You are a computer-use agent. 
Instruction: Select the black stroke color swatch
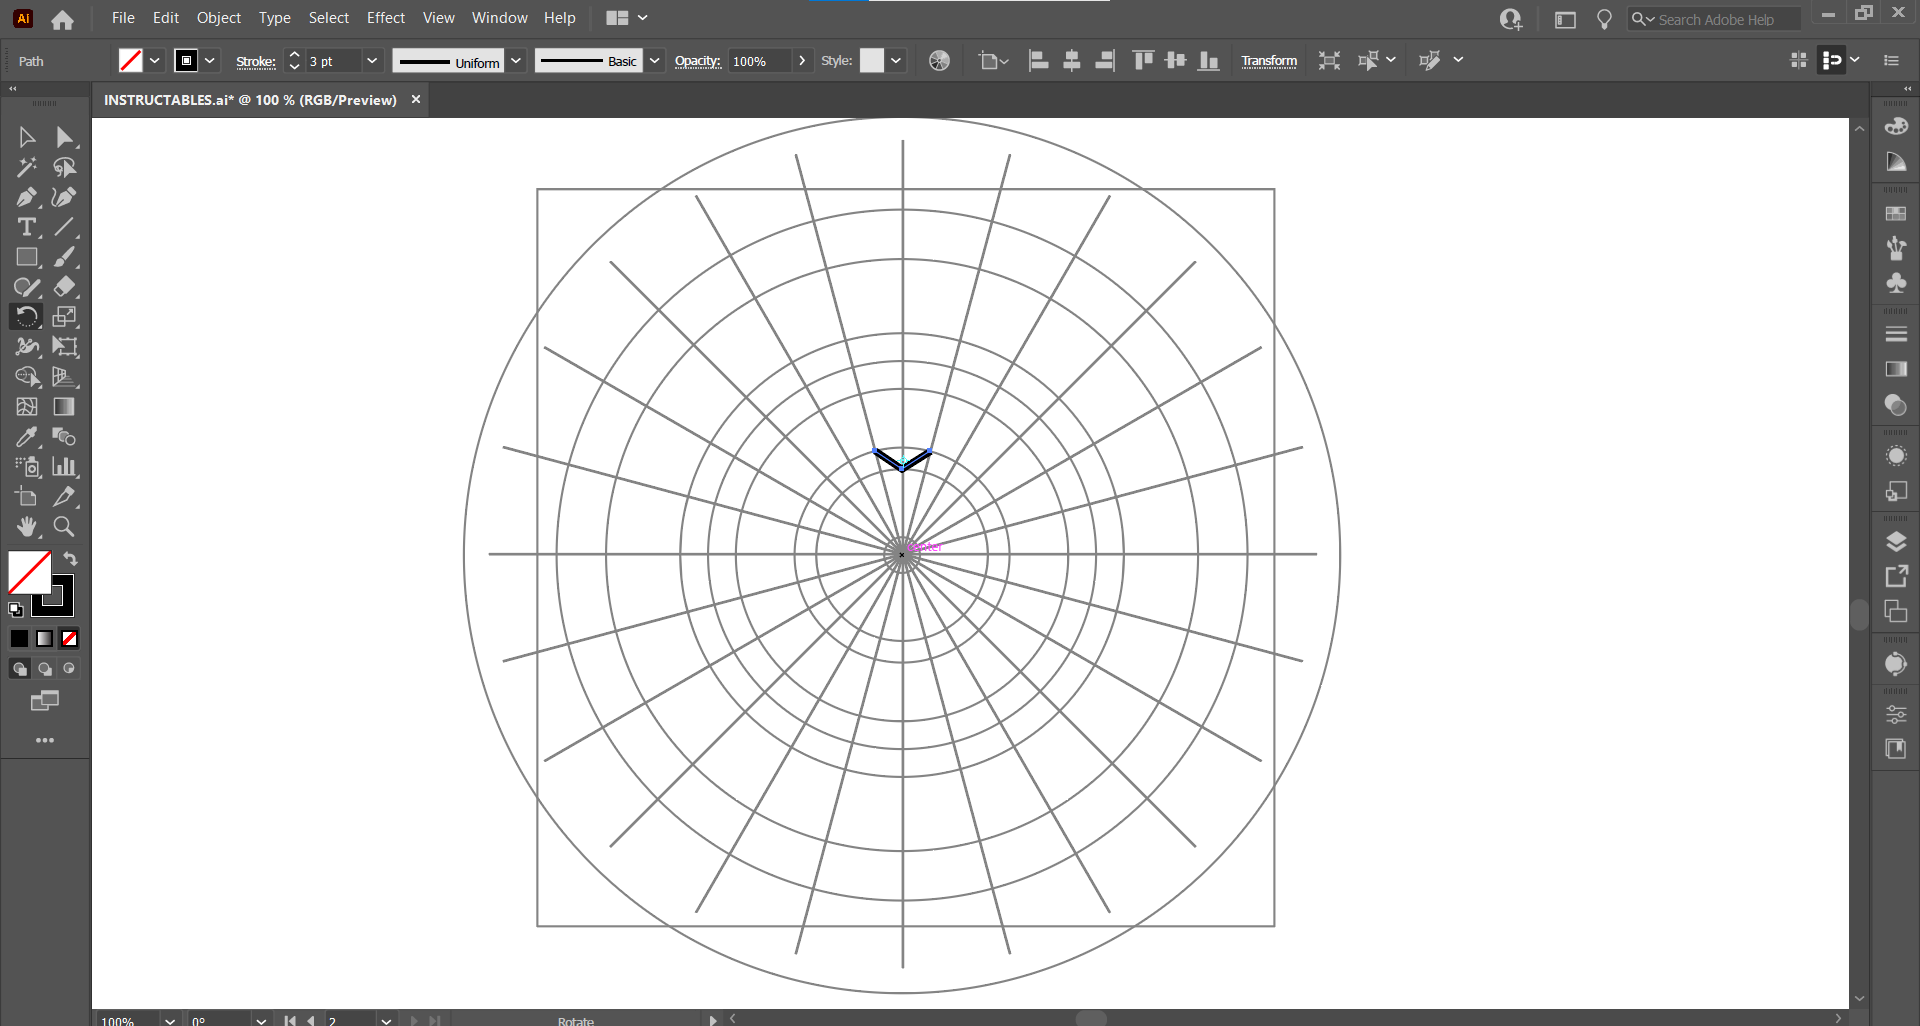(18, 638)
